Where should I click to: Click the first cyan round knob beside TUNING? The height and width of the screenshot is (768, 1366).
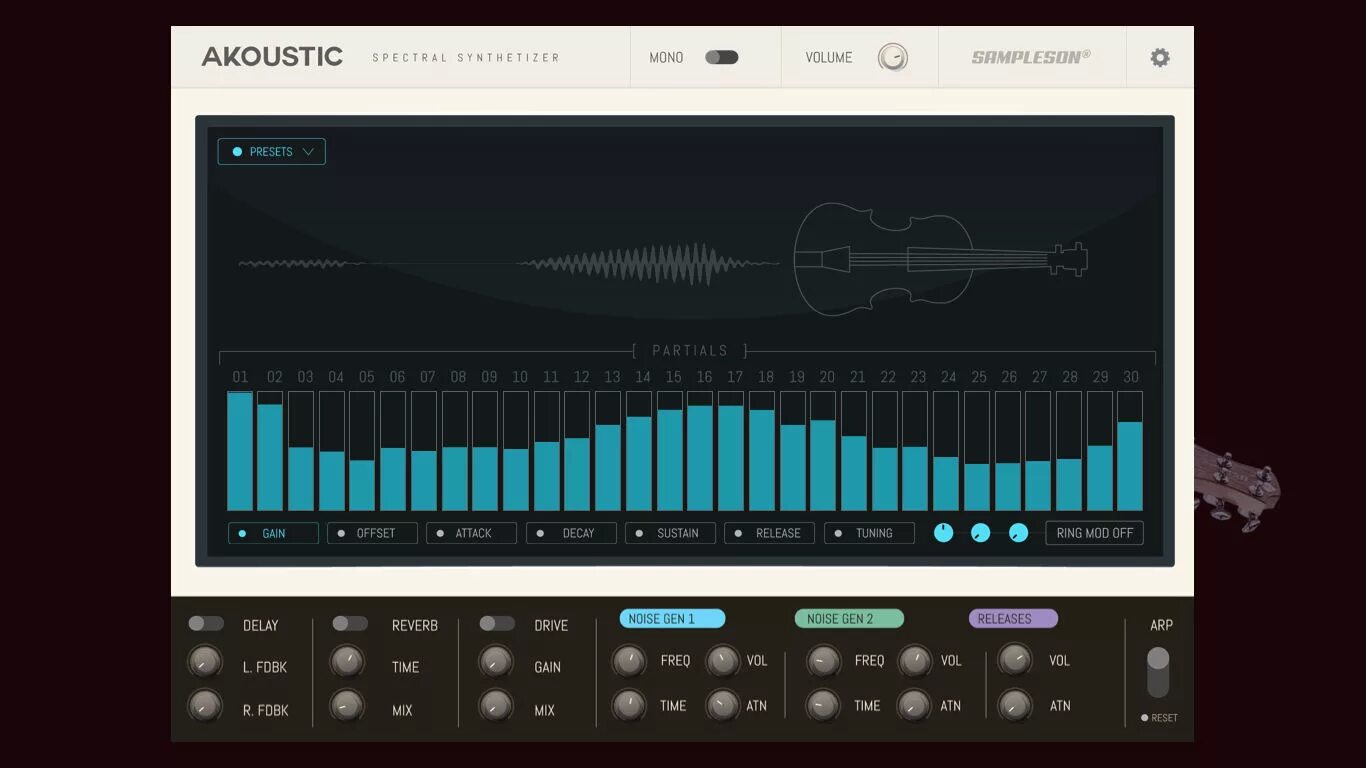coord(943,533)
